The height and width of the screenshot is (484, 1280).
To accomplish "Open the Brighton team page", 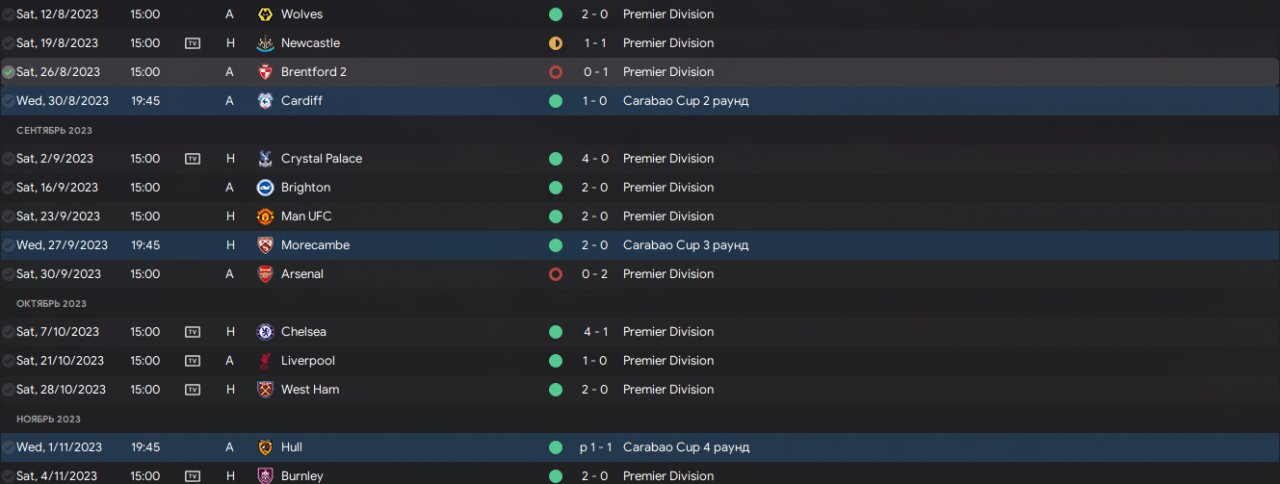I will (x=305, y=188).
